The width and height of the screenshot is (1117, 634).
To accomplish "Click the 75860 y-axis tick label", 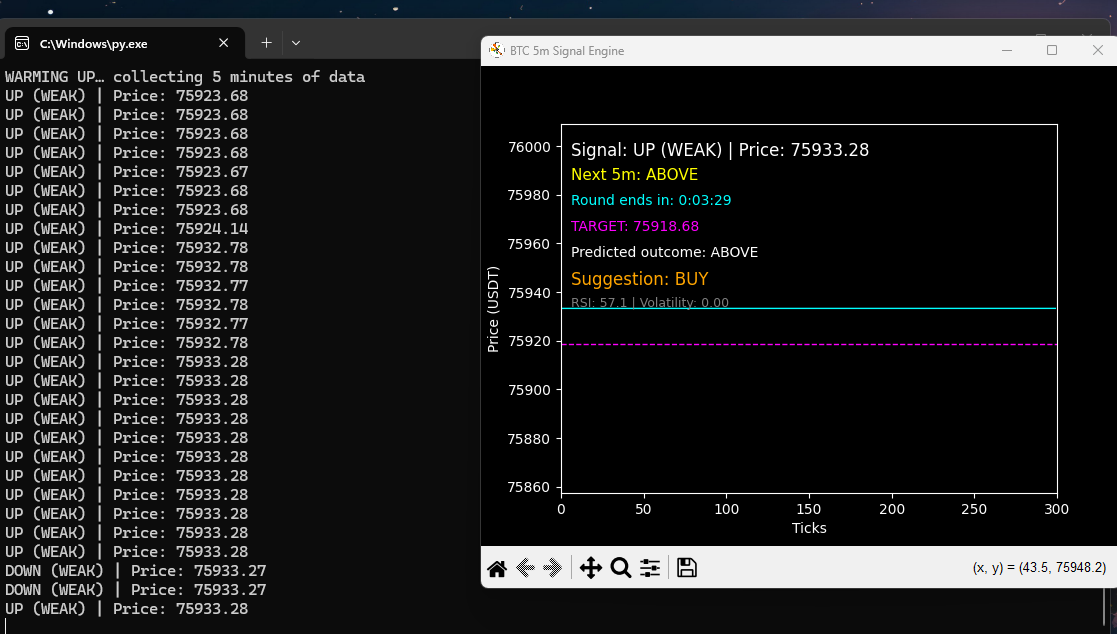I will [529, 487].
